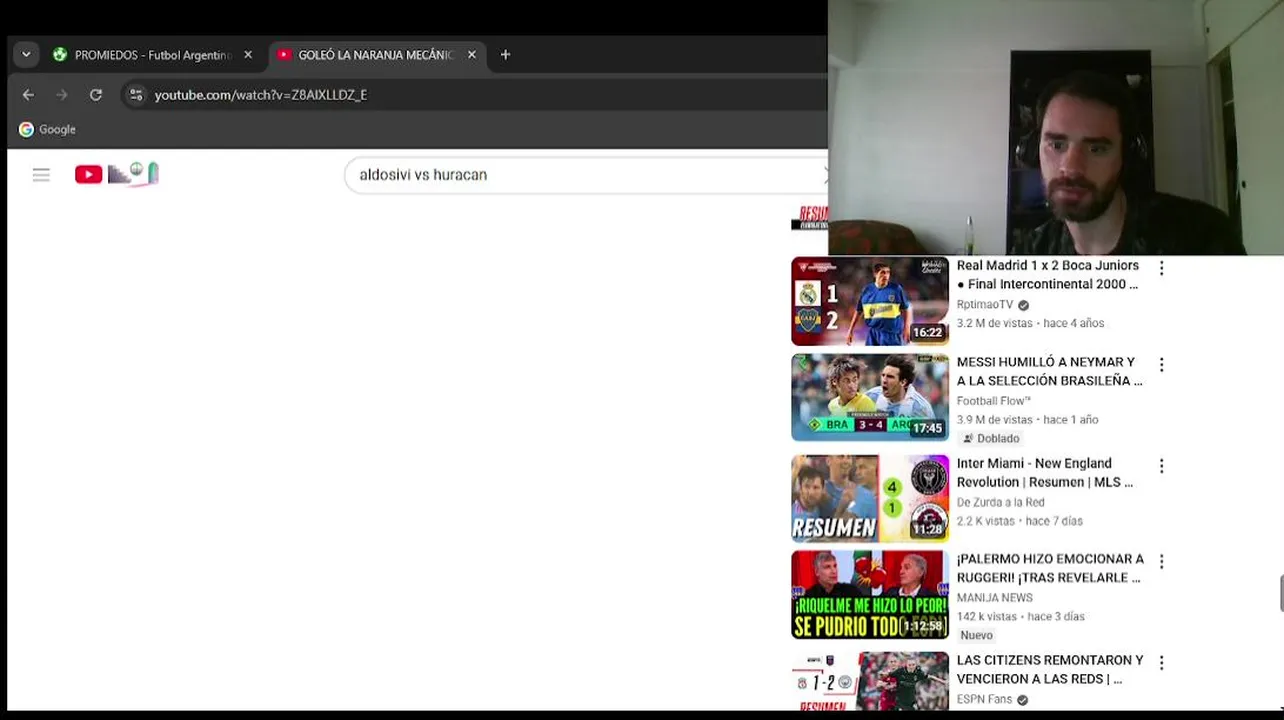This screenshot has height=720, width=1284.
Task: Click 142 k vistas hace 3 días
Action: click(1020, 617)
